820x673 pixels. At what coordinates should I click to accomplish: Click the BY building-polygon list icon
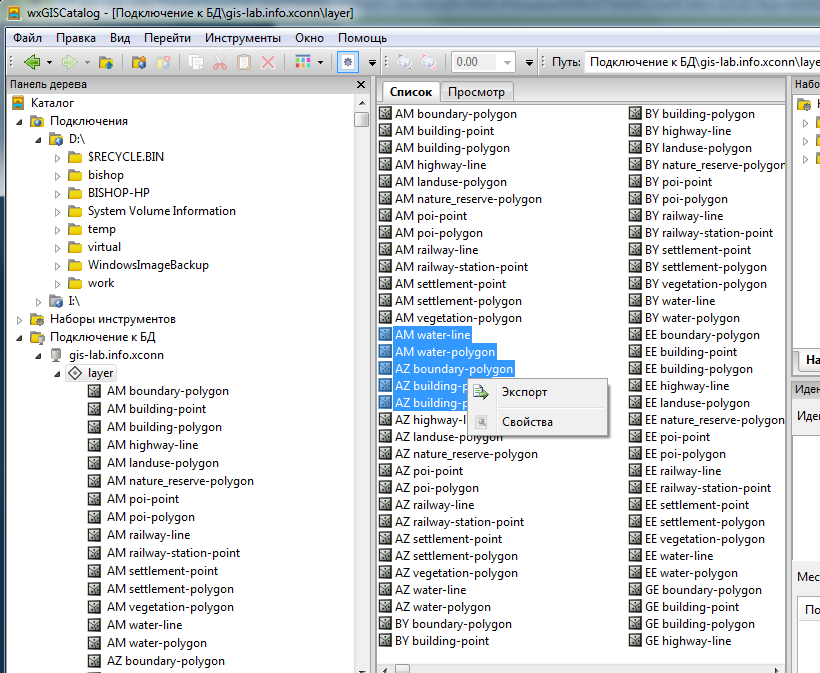(635, 113)
